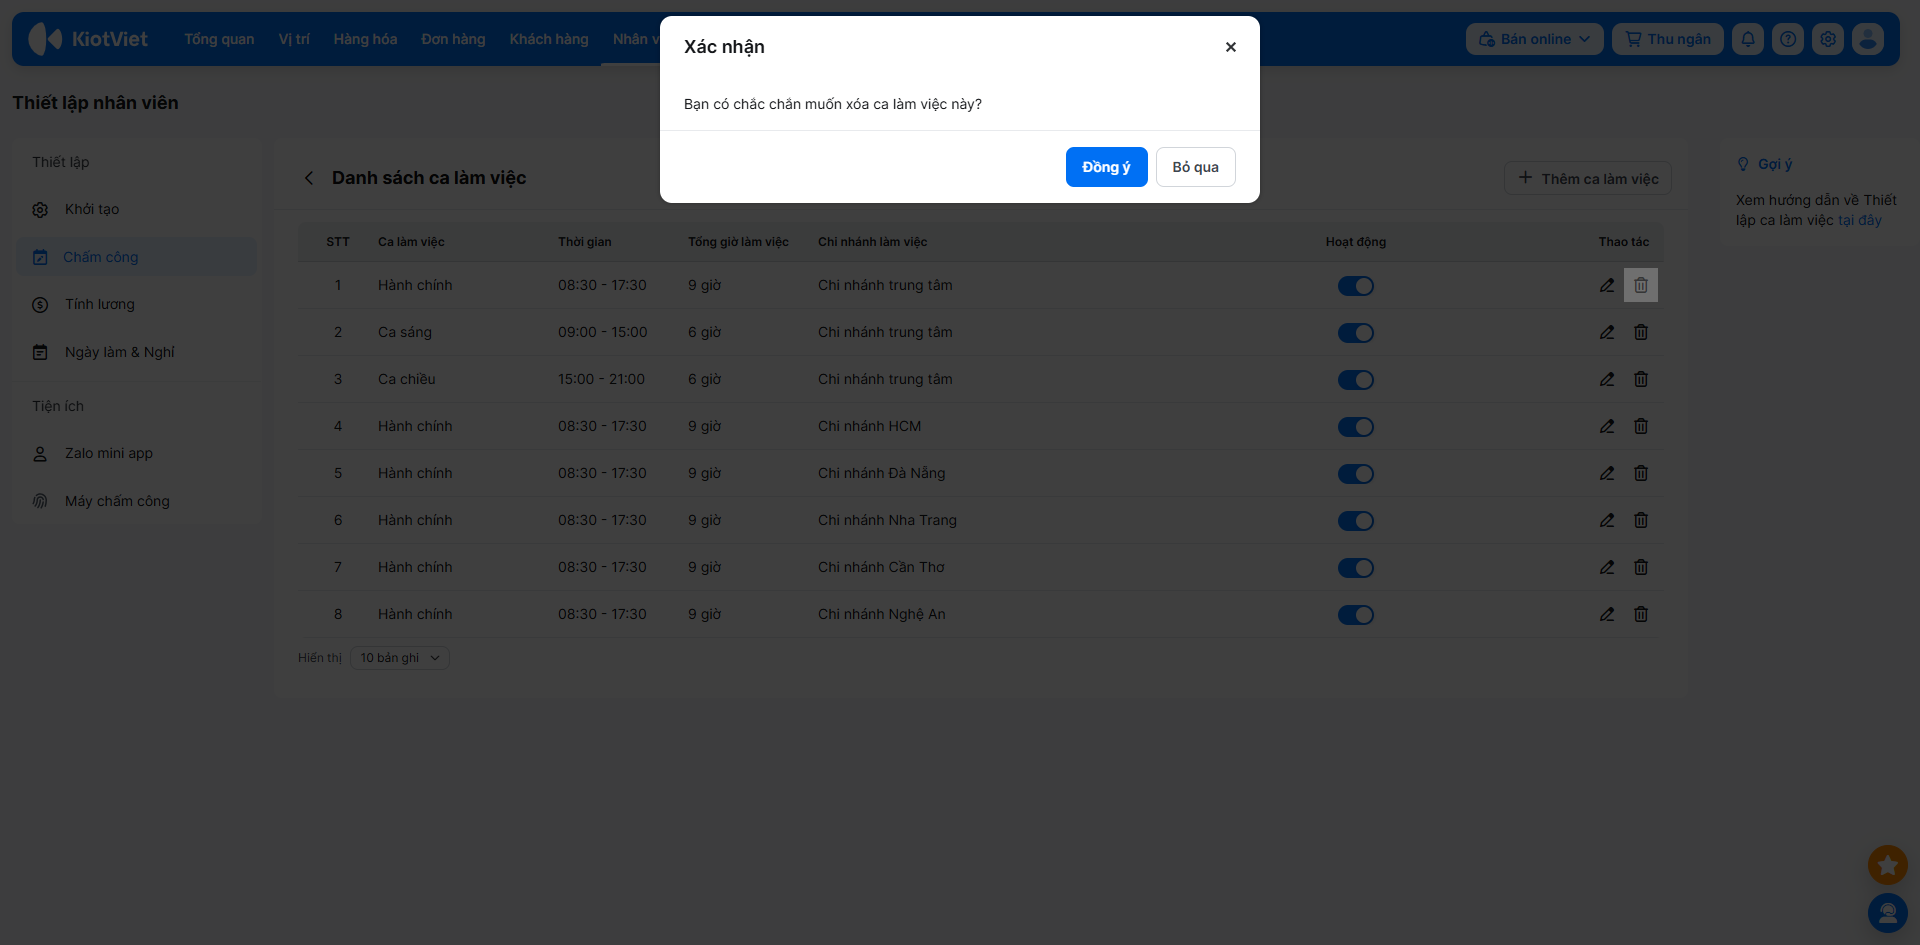Click the KiotViet logo
Image resolution: width=1920 pixels, height=945 pixels.
[88, 39]
